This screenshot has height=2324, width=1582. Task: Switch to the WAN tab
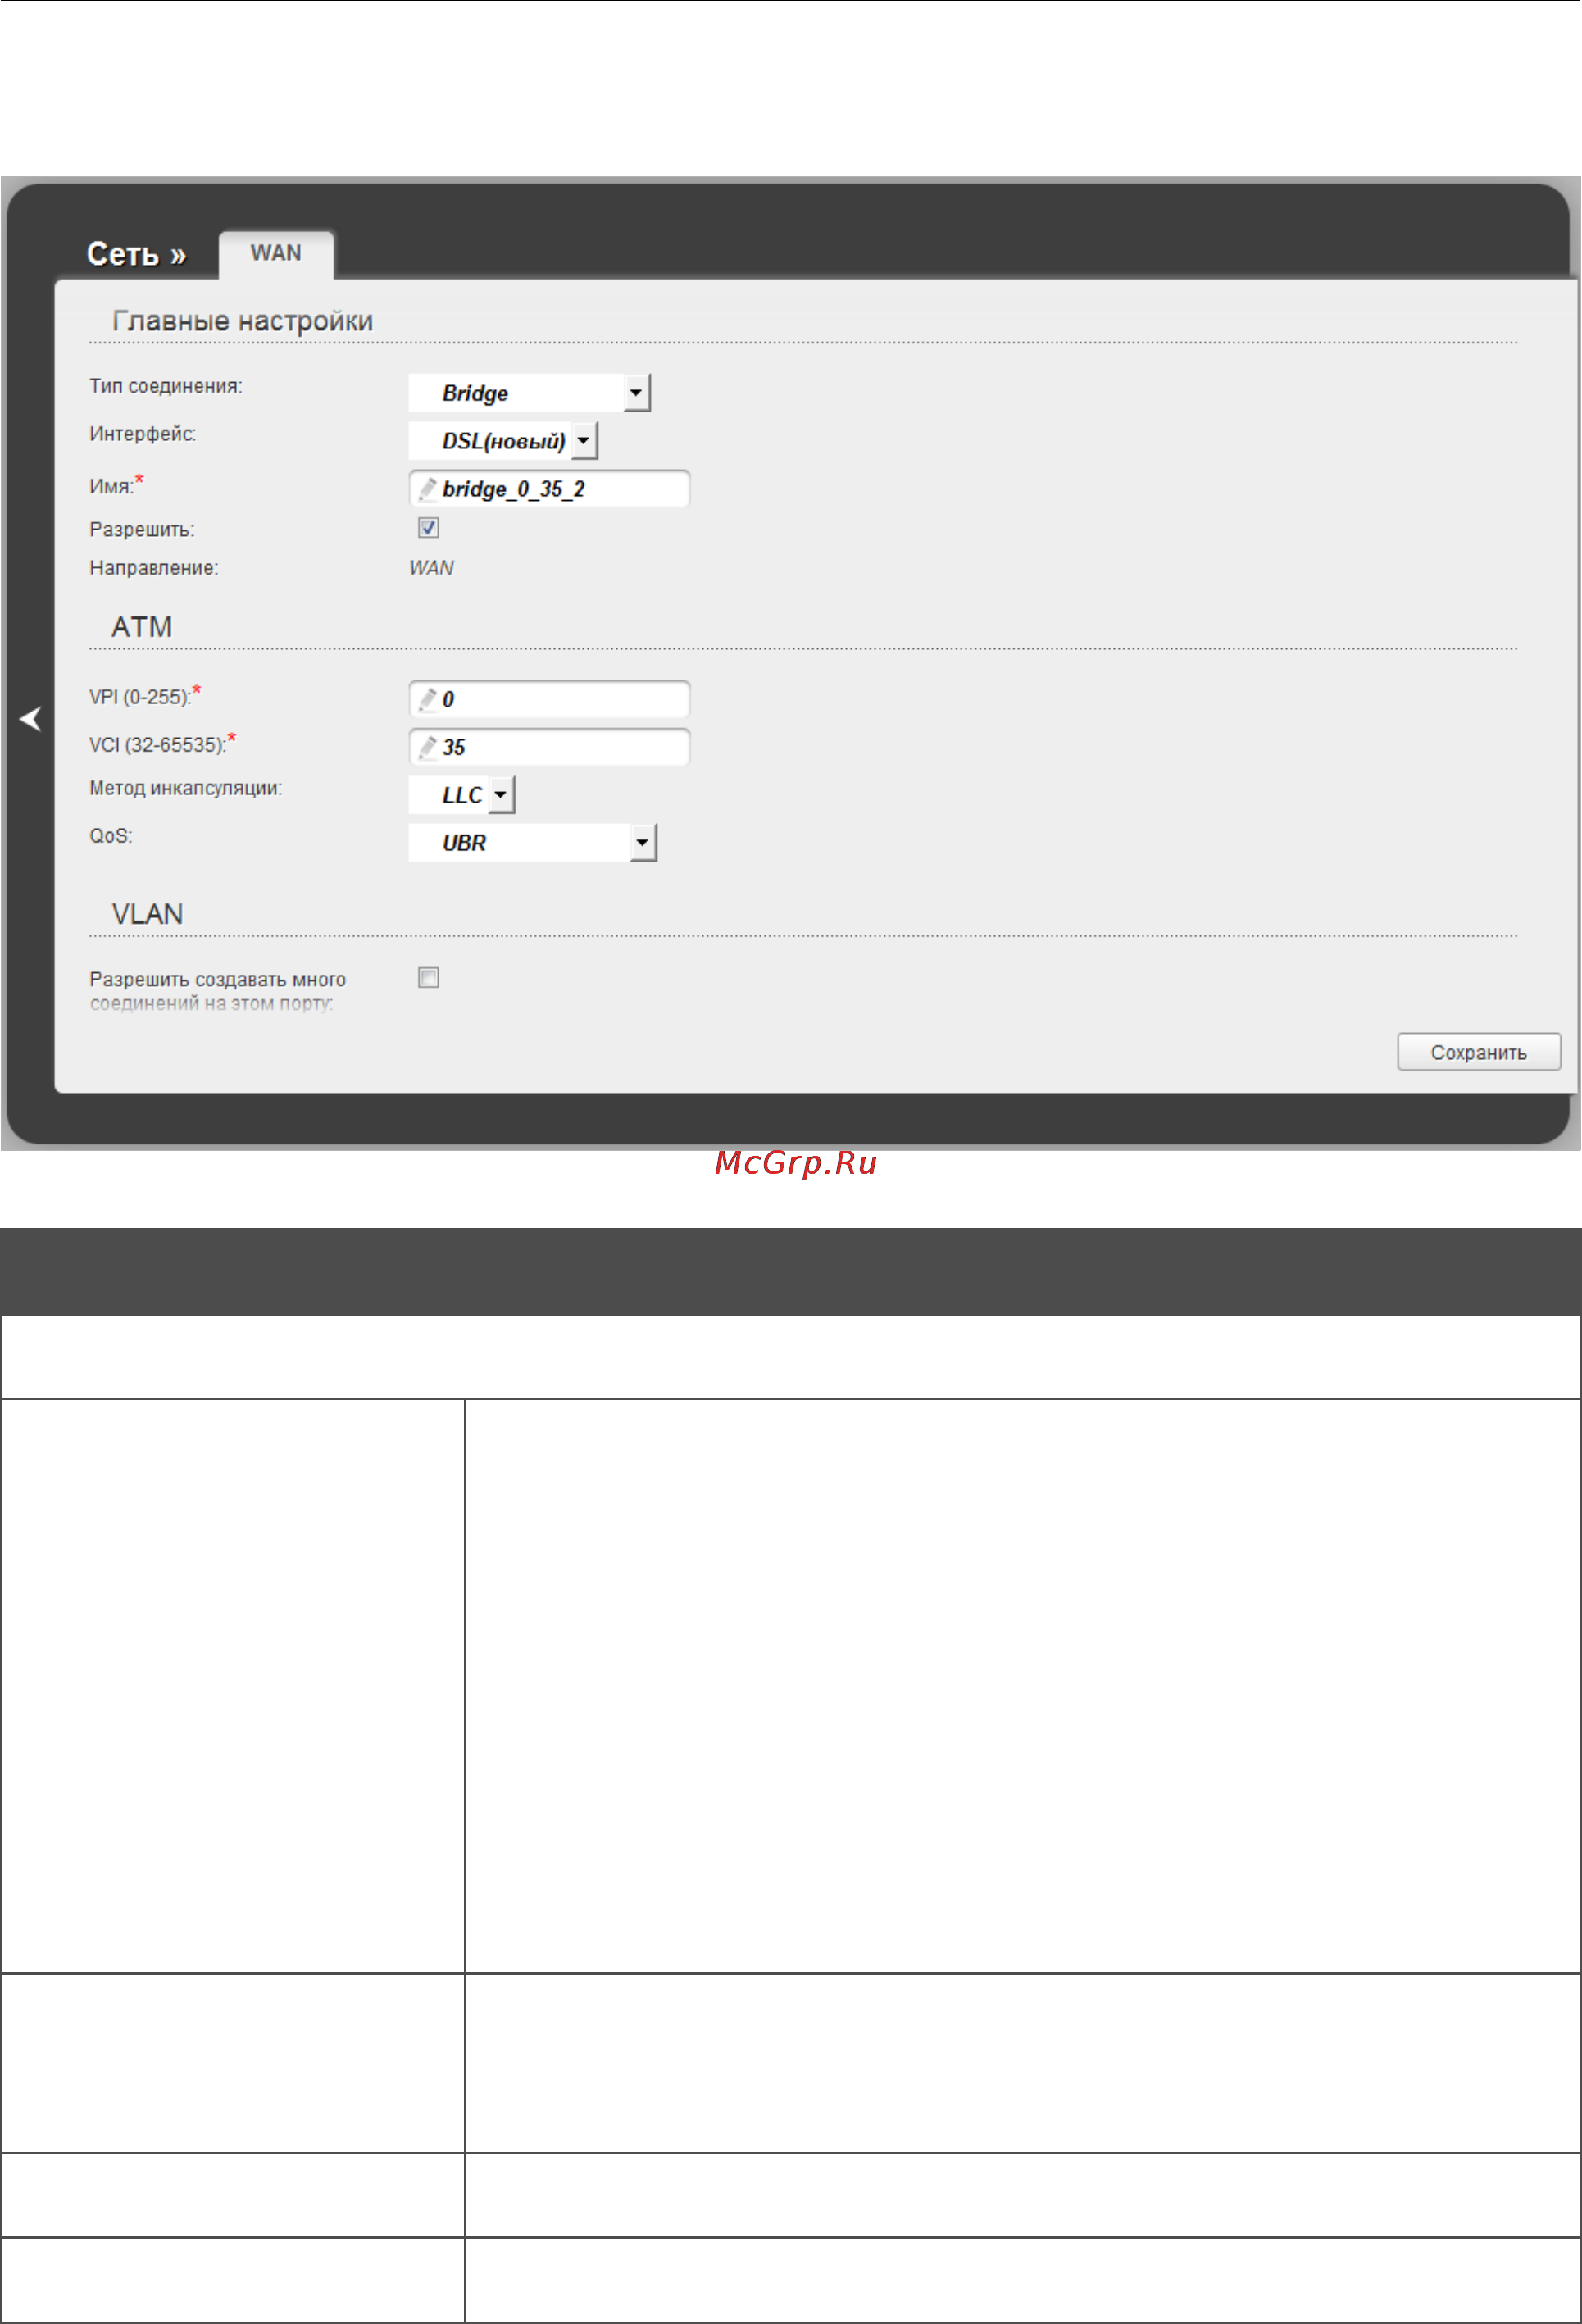276,253
